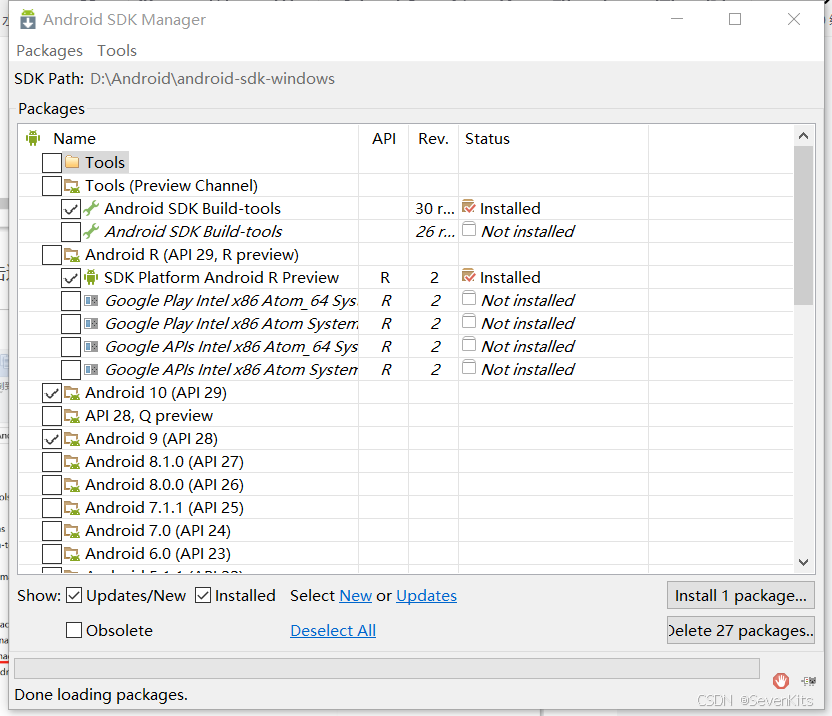Enable the Obsolete show filter
Viewport: 832px width, 716px height.
74,630
